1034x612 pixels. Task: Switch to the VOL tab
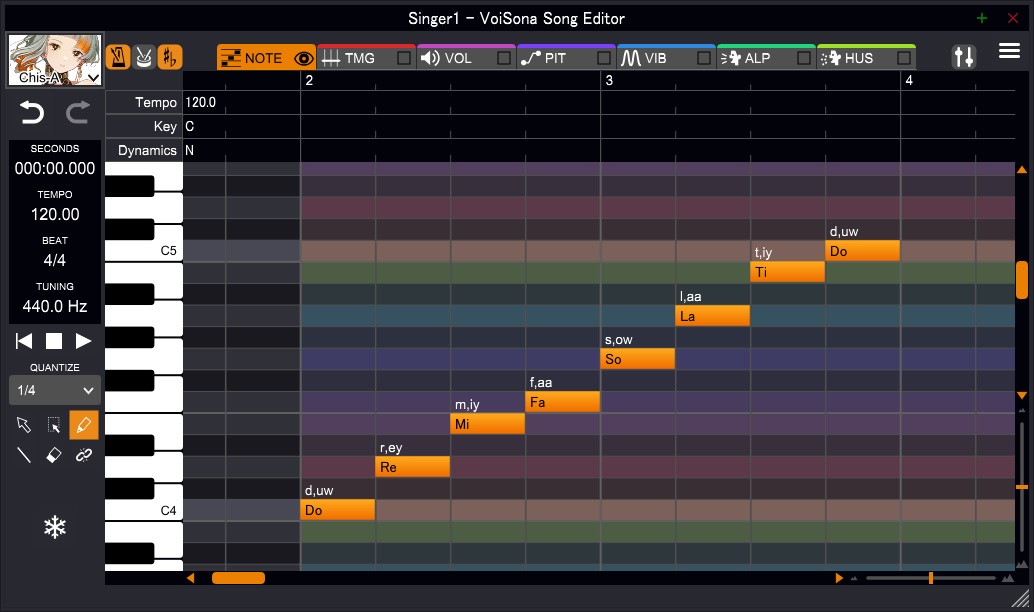[x=466, y=57]
